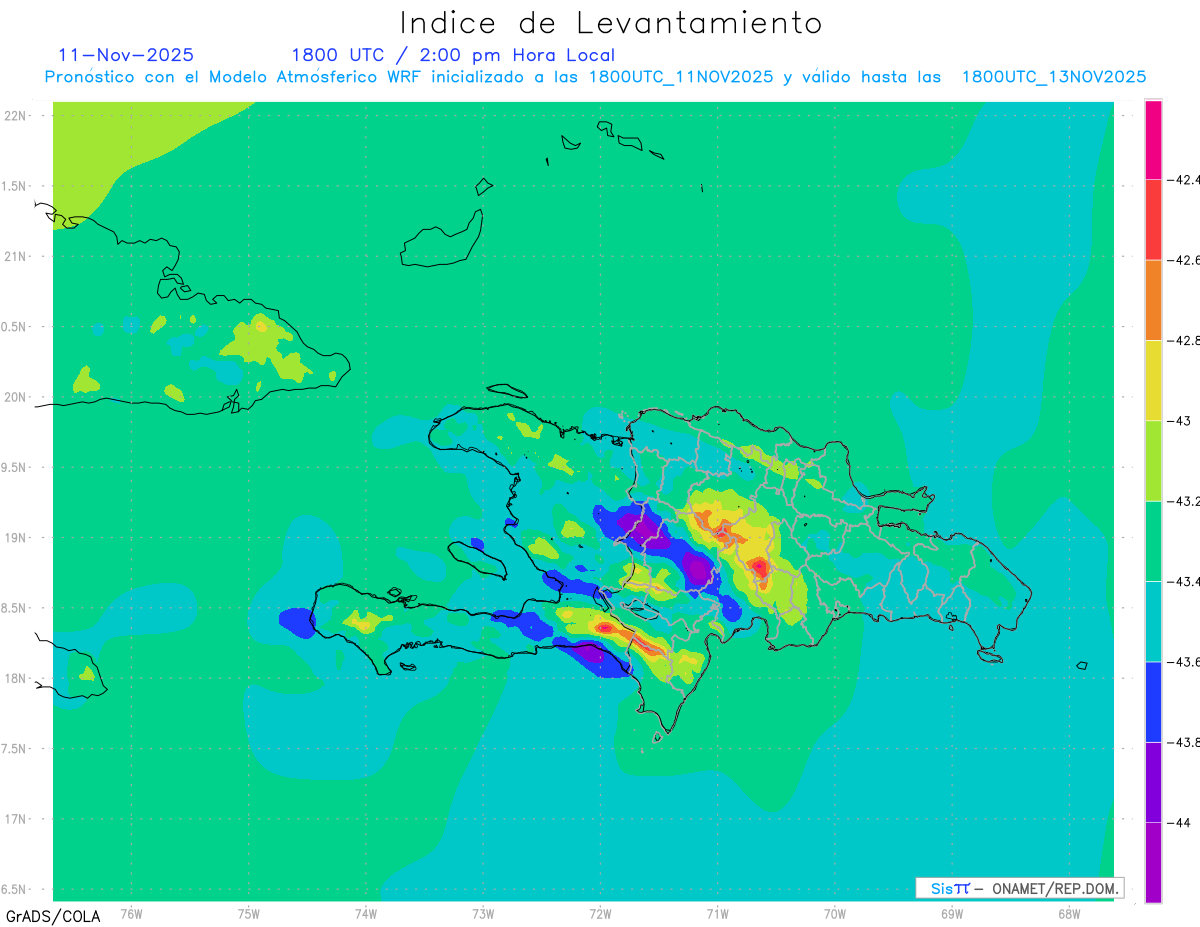Screen dimensions: 1200x927
Task: Click the '-42.8' legend value
Action: [x=1183, y=341]
